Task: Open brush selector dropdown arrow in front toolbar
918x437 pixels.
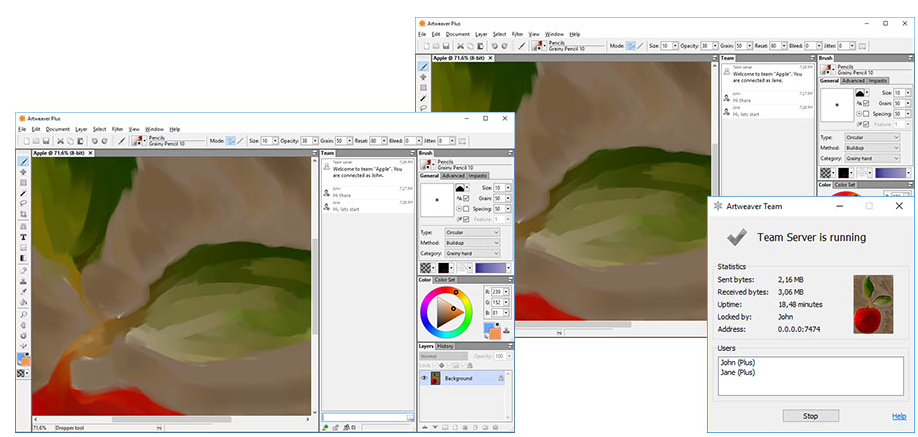Action: click(145, 141)
